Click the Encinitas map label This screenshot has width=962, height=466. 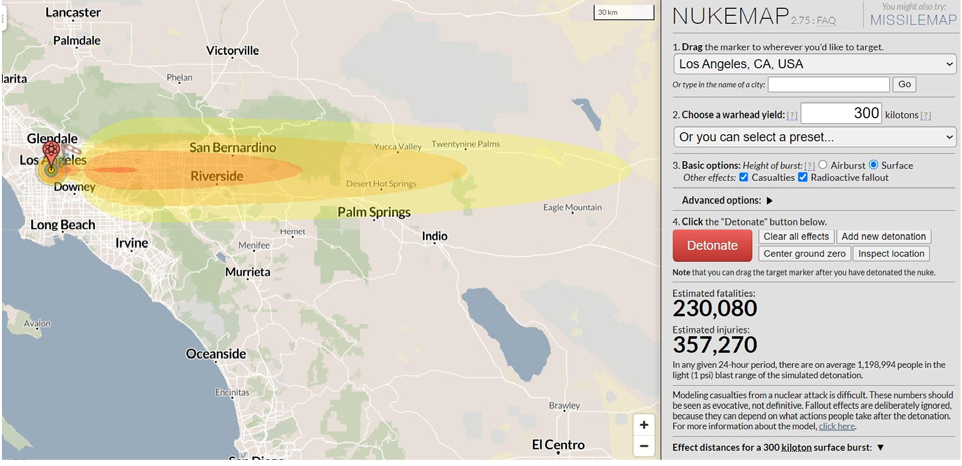tap(232, 392)
